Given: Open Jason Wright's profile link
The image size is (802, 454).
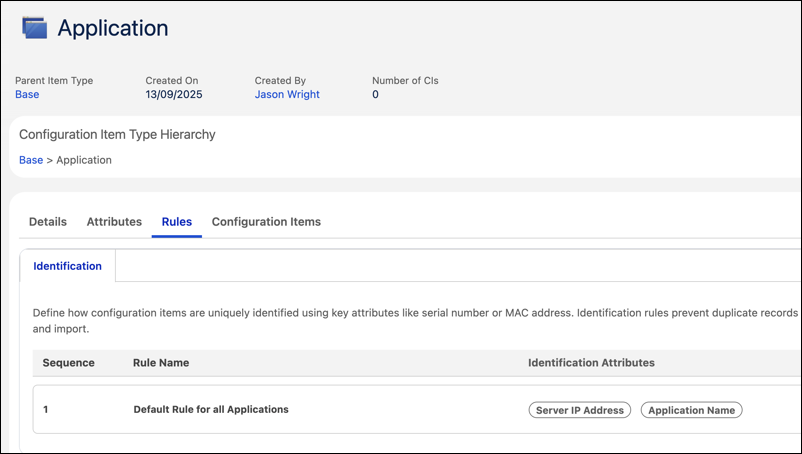Looking at the screenshot, I should (x=287, y=95).
